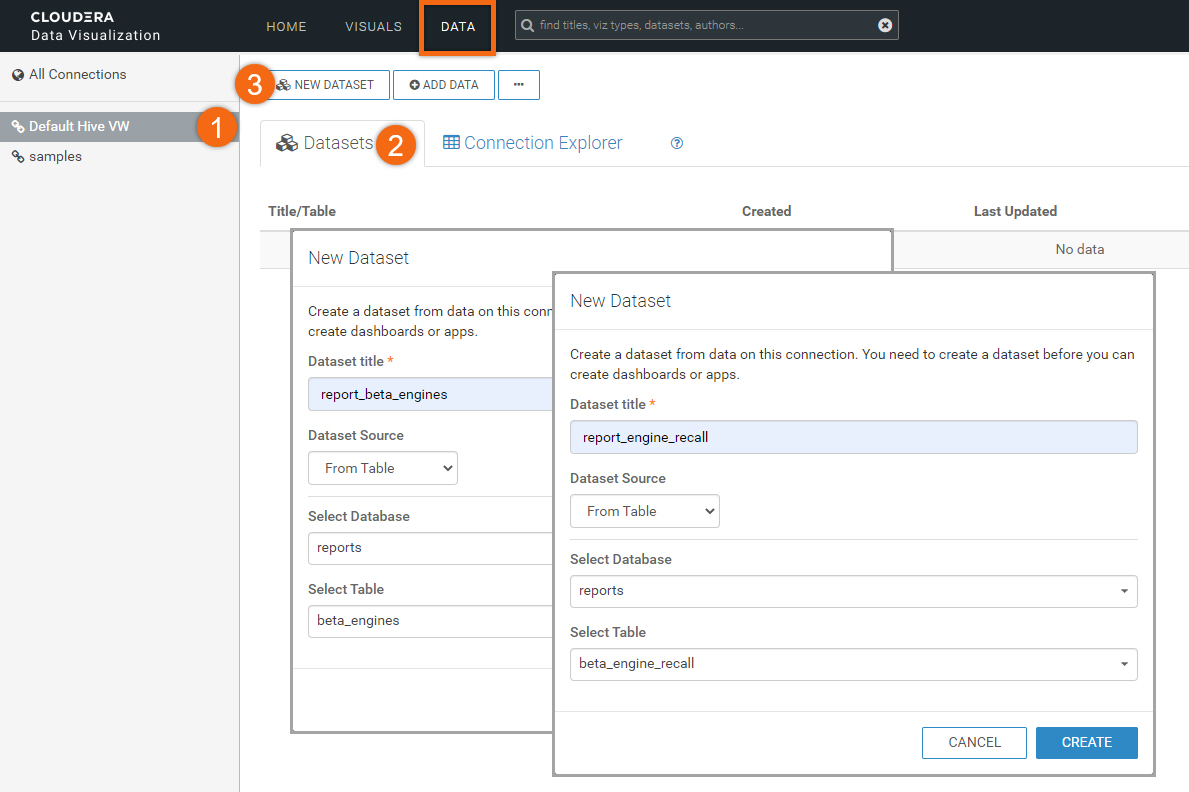Click the Dataset Source label in front dialog

(617, 478)
